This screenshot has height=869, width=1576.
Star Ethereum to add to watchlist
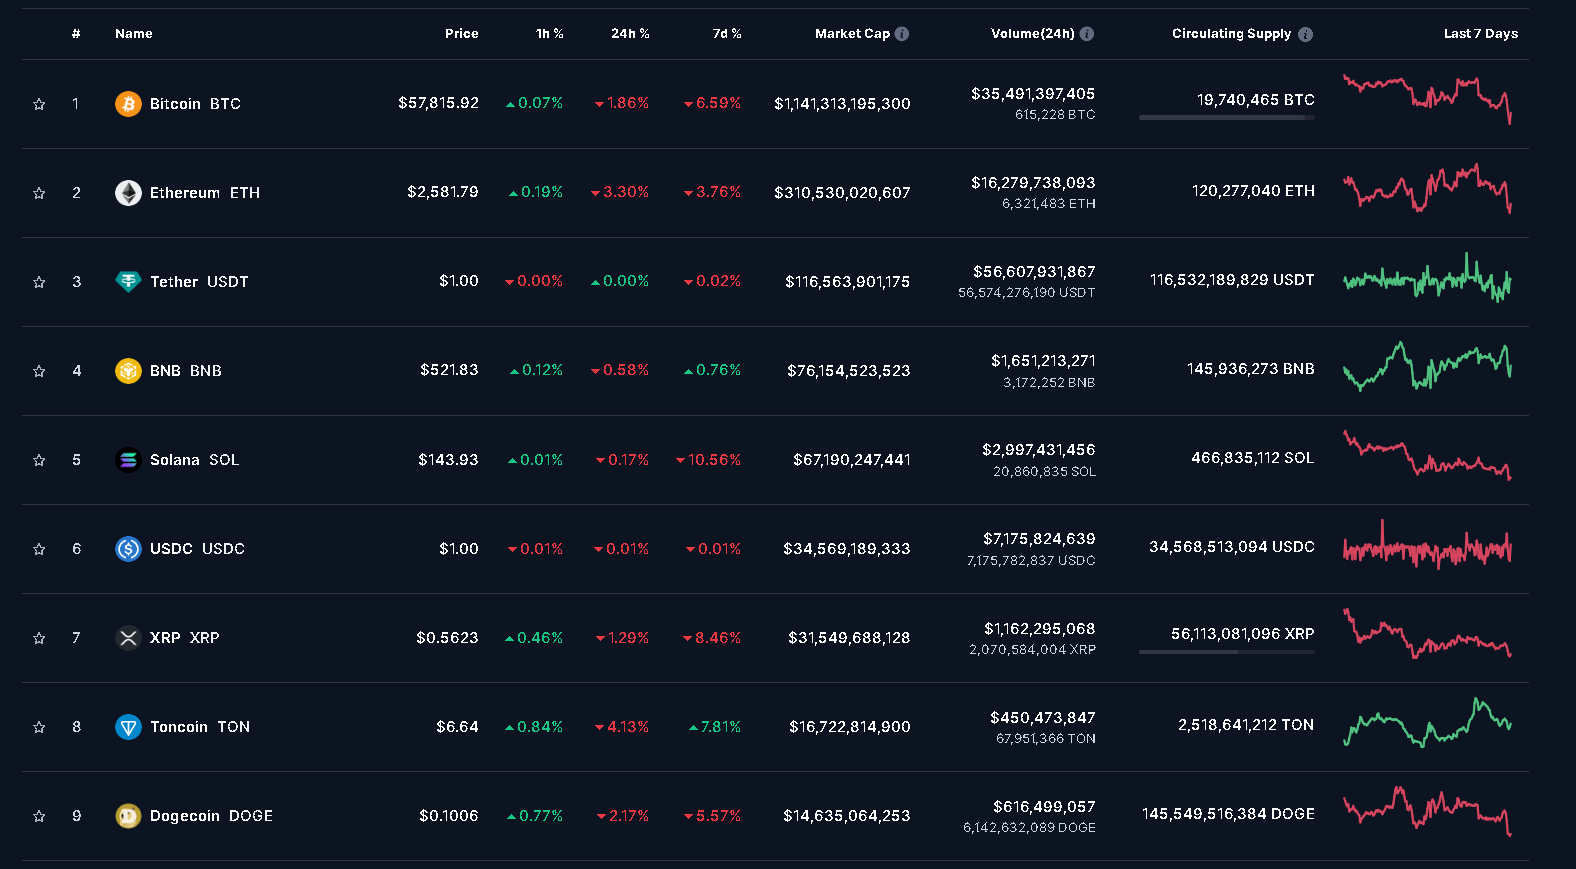pos(39,193)
